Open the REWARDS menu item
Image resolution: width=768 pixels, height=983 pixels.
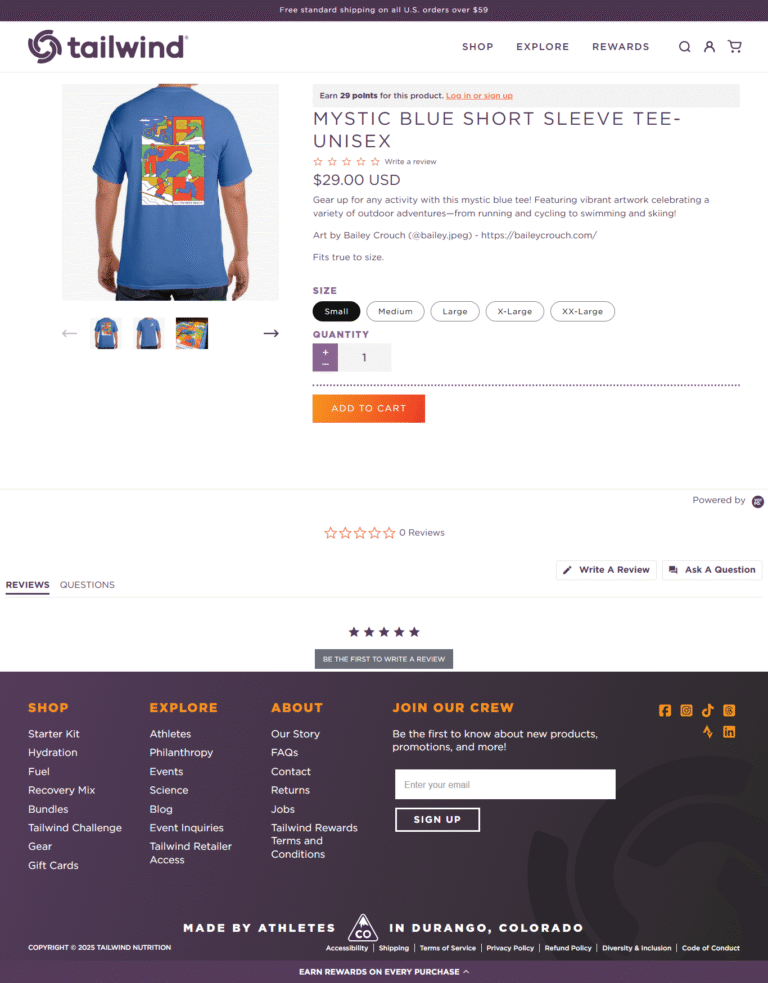pyautogui.click(x=621, y=47)
